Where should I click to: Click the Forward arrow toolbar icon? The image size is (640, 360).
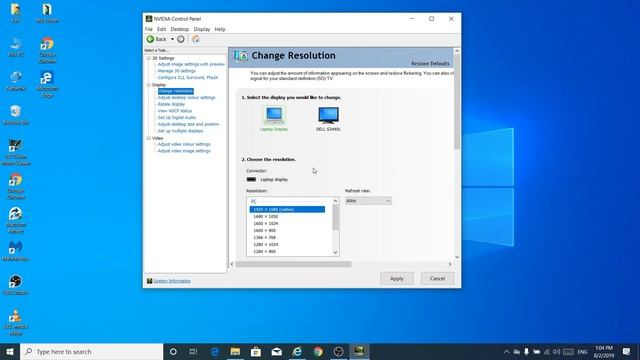(181, 39)
